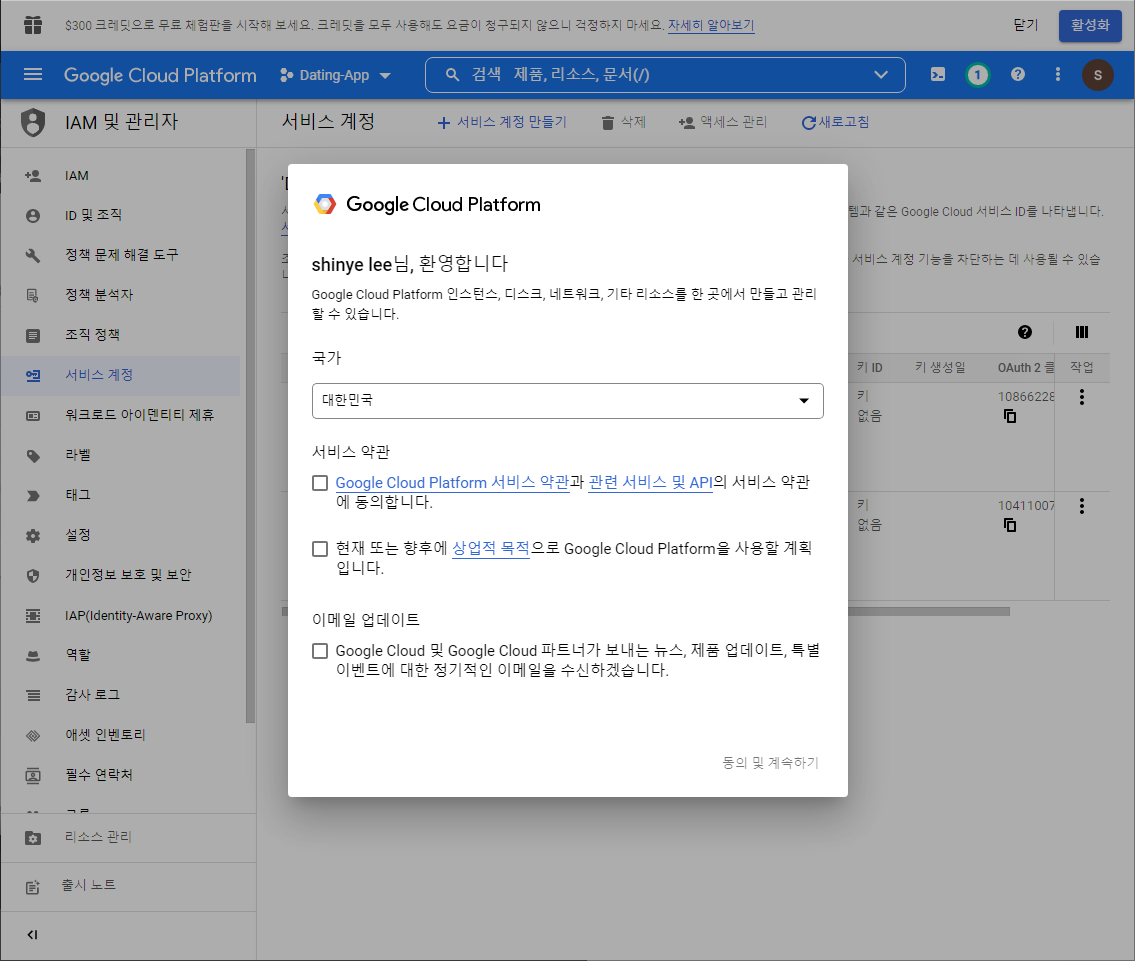Open the 국가 country dropdown showing 대한민국
Viewport: 1135px width, 961px height.
click(x=568, y=401)
